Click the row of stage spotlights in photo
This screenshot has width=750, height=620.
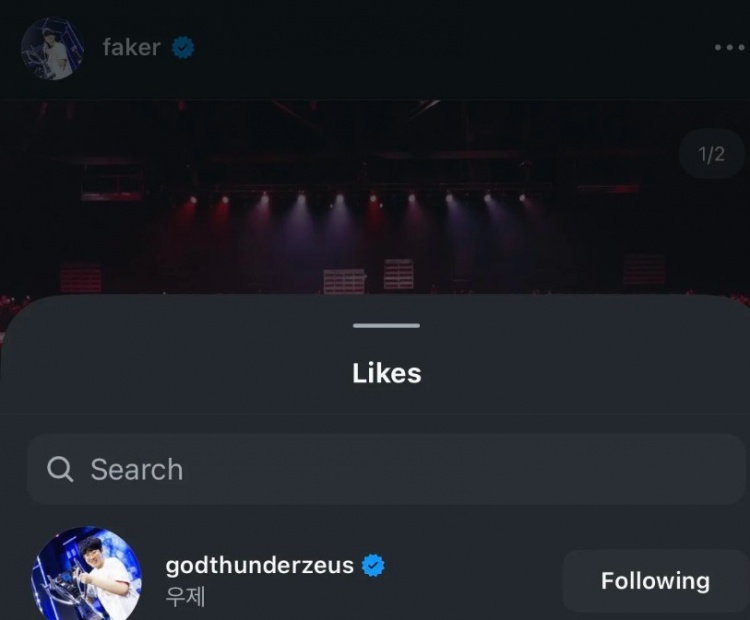click(x=356, y=199)
